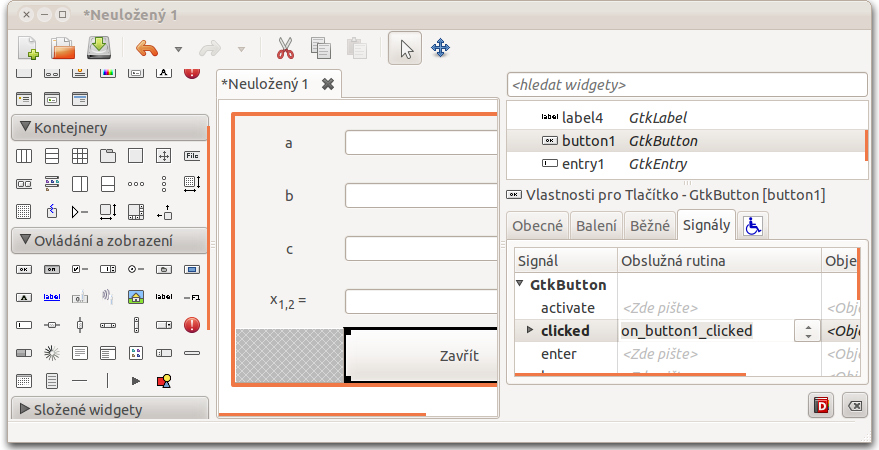The height and width of the screenshot is (450, 879).
Task: Collapse the GtkButton signal group
Action: pyautogui.click(x=520, y=284)
